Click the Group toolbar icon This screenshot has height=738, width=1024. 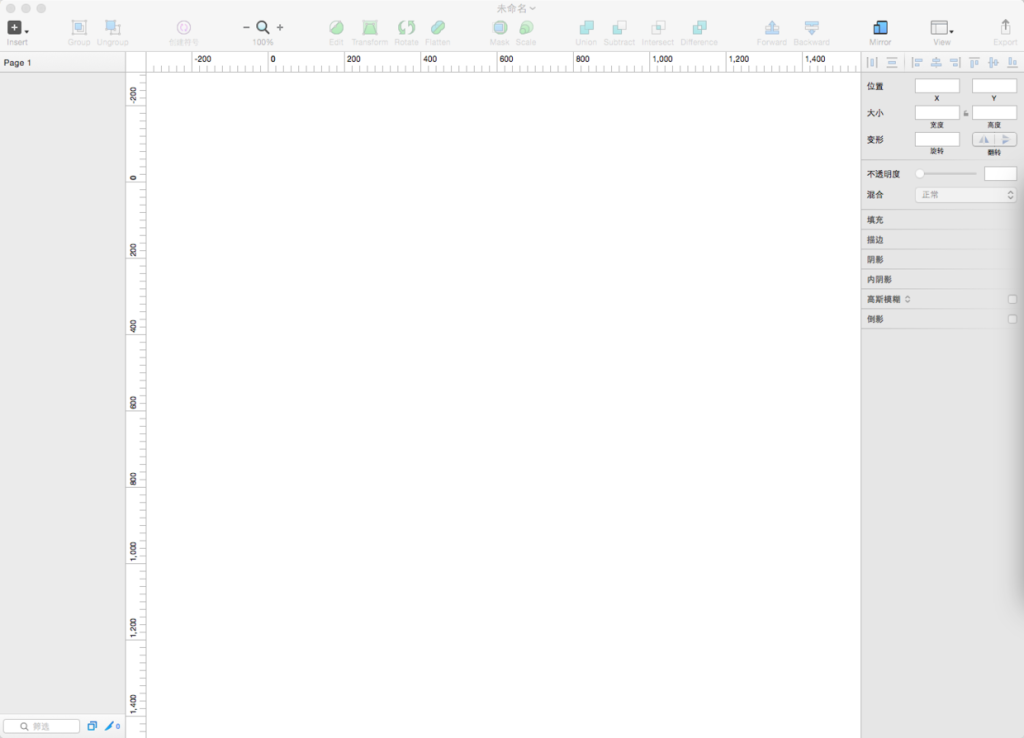tap(79, 27)
